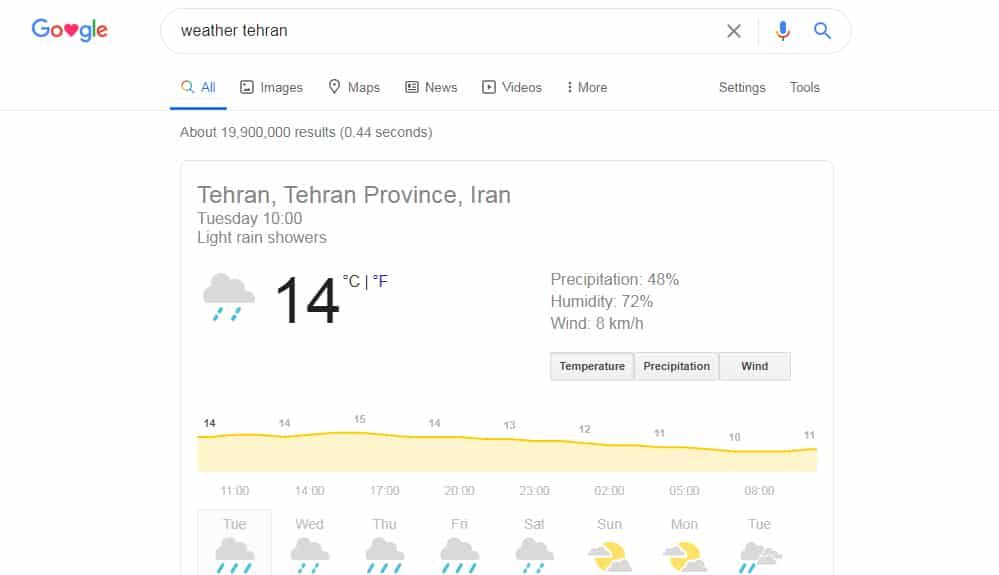The width and height of the screenshot is (999, 575).
Task: Click the Google logo
Action: tap(69, 30)
